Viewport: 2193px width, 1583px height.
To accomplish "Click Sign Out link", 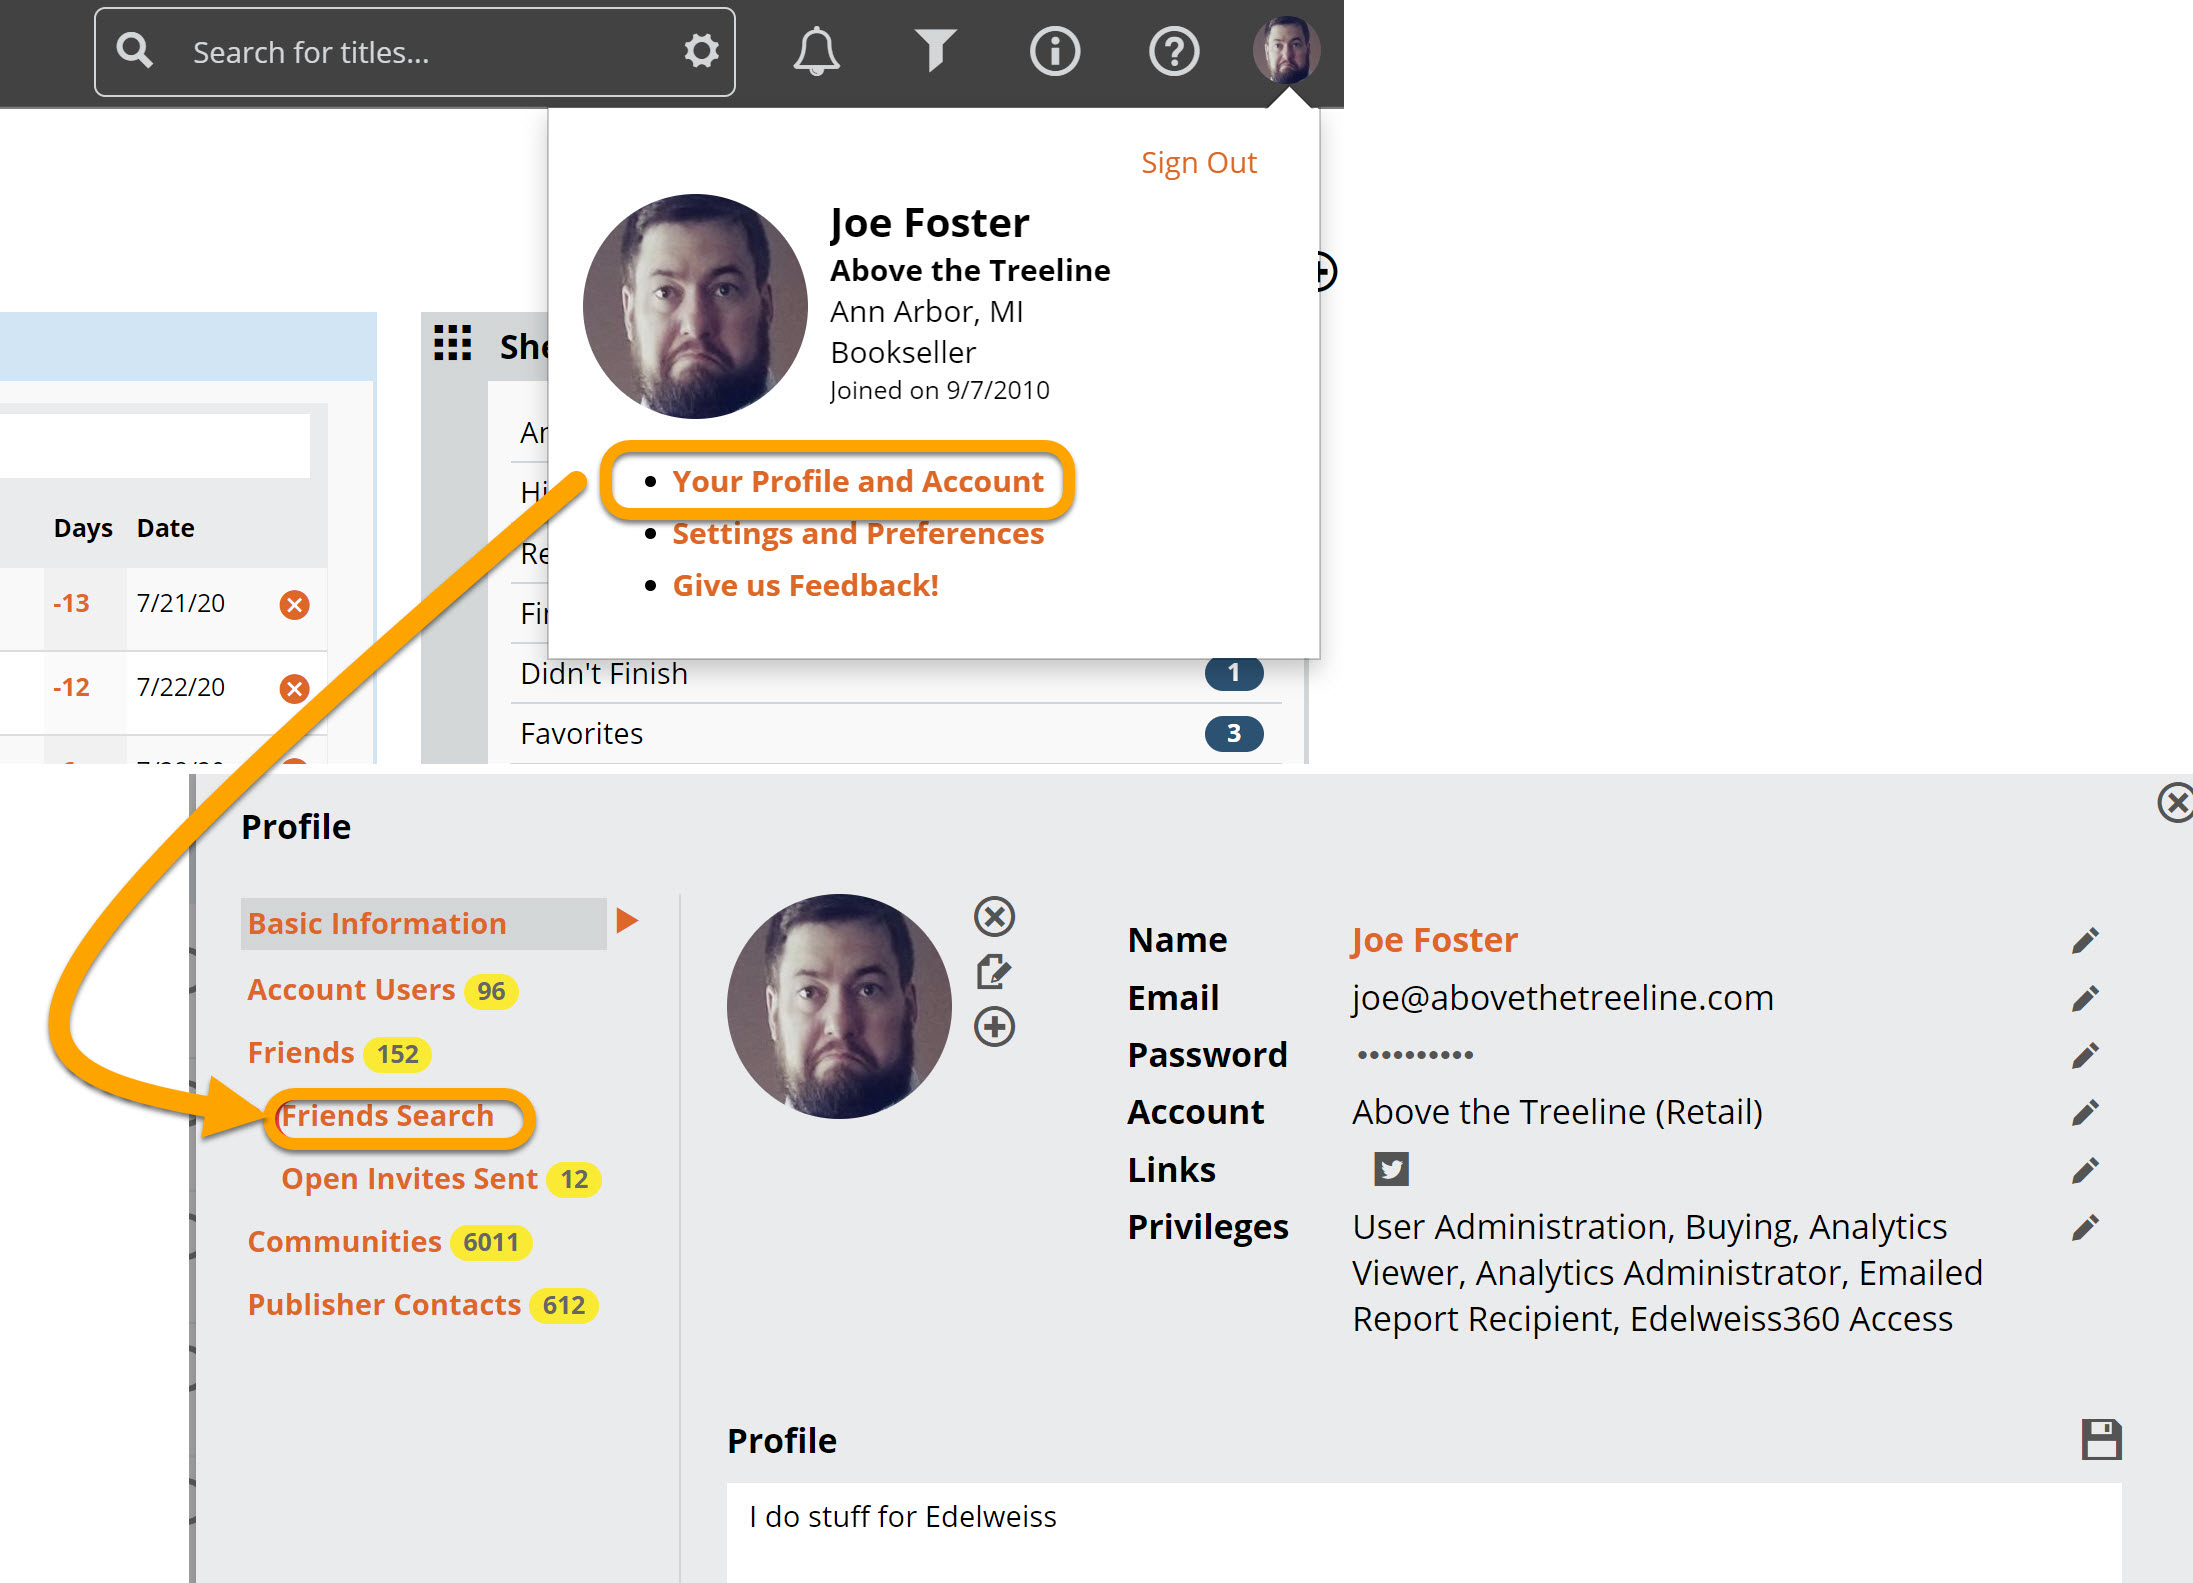I will 1198,163.
